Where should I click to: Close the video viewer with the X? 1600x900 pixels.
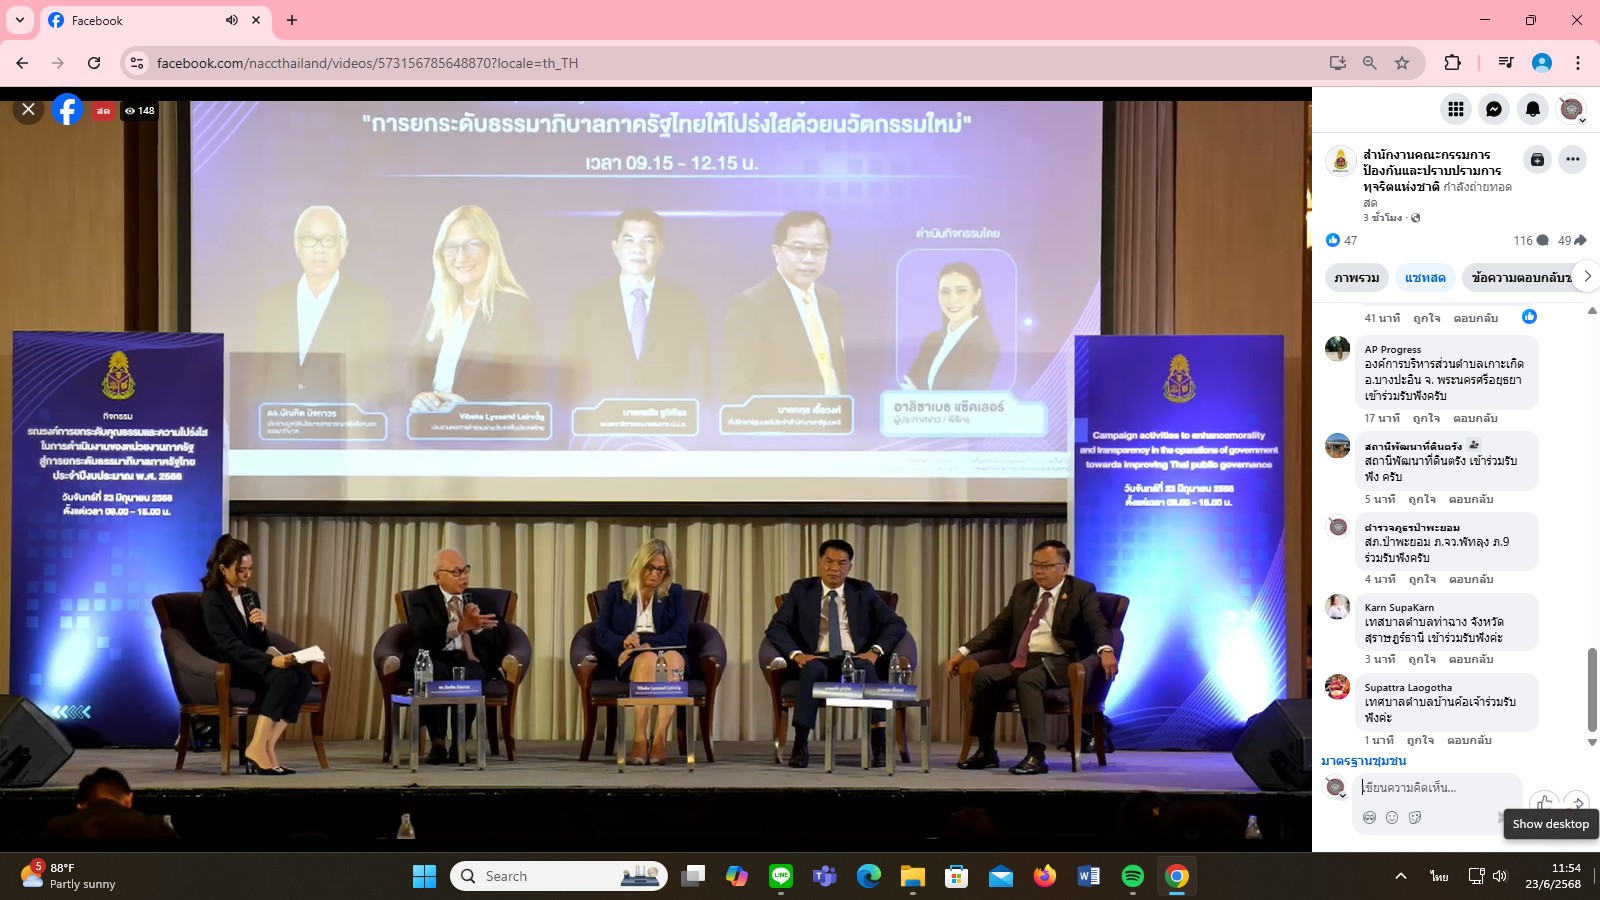point(28,110)
